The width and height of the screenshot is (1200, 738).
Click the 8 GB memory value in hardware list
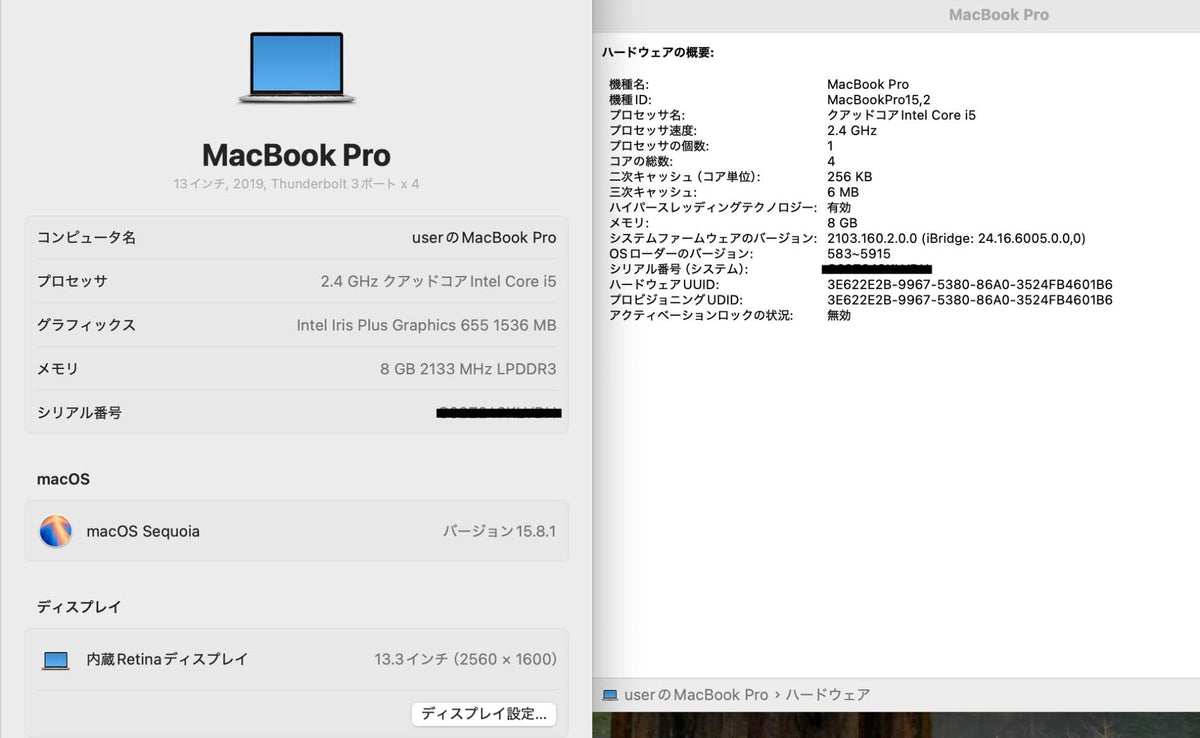point(842,223)
